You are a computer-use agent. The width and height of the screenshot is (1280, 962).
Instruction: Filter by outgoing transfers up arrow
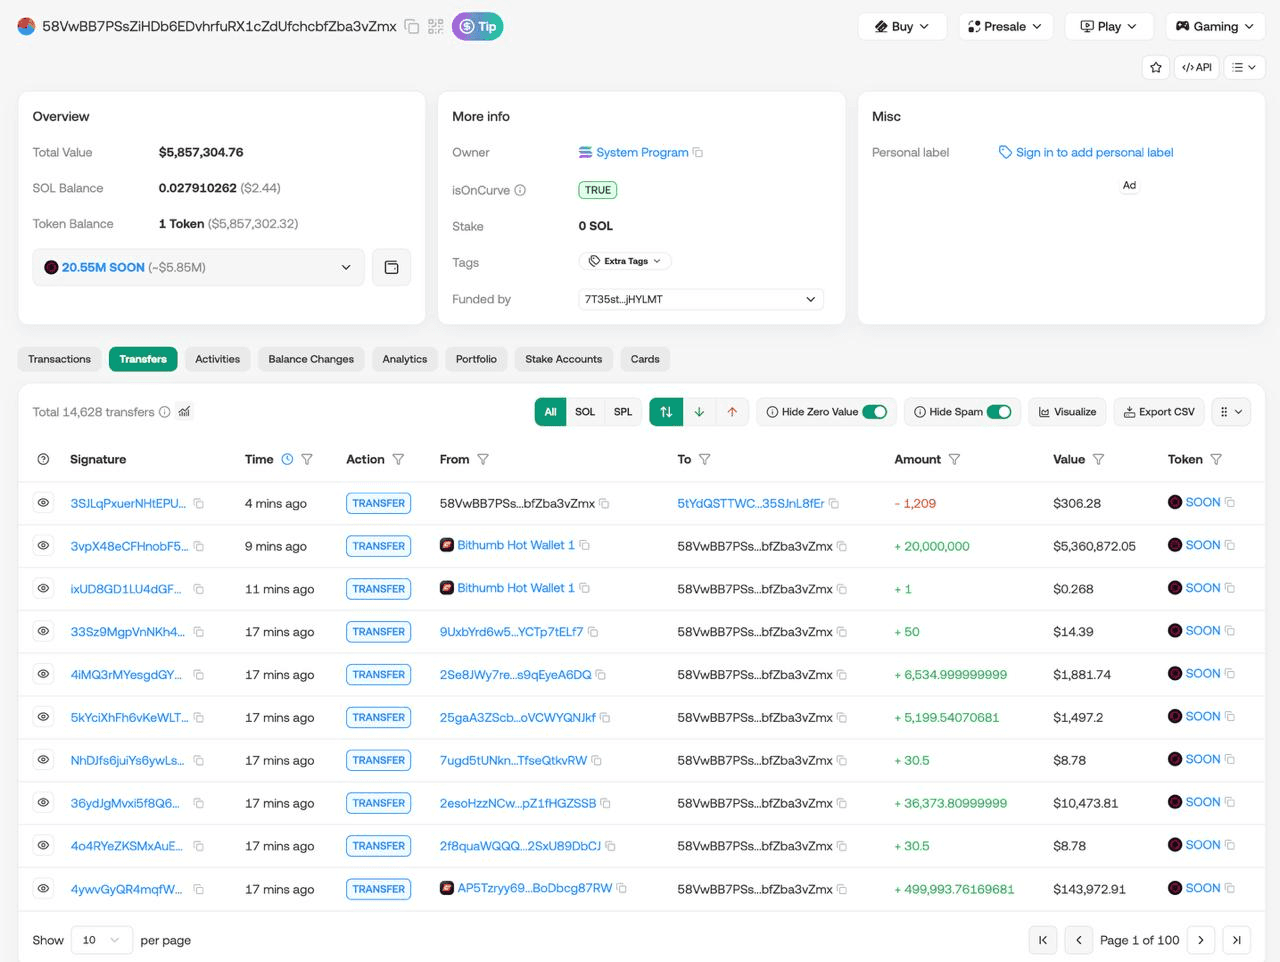point(732,412)
